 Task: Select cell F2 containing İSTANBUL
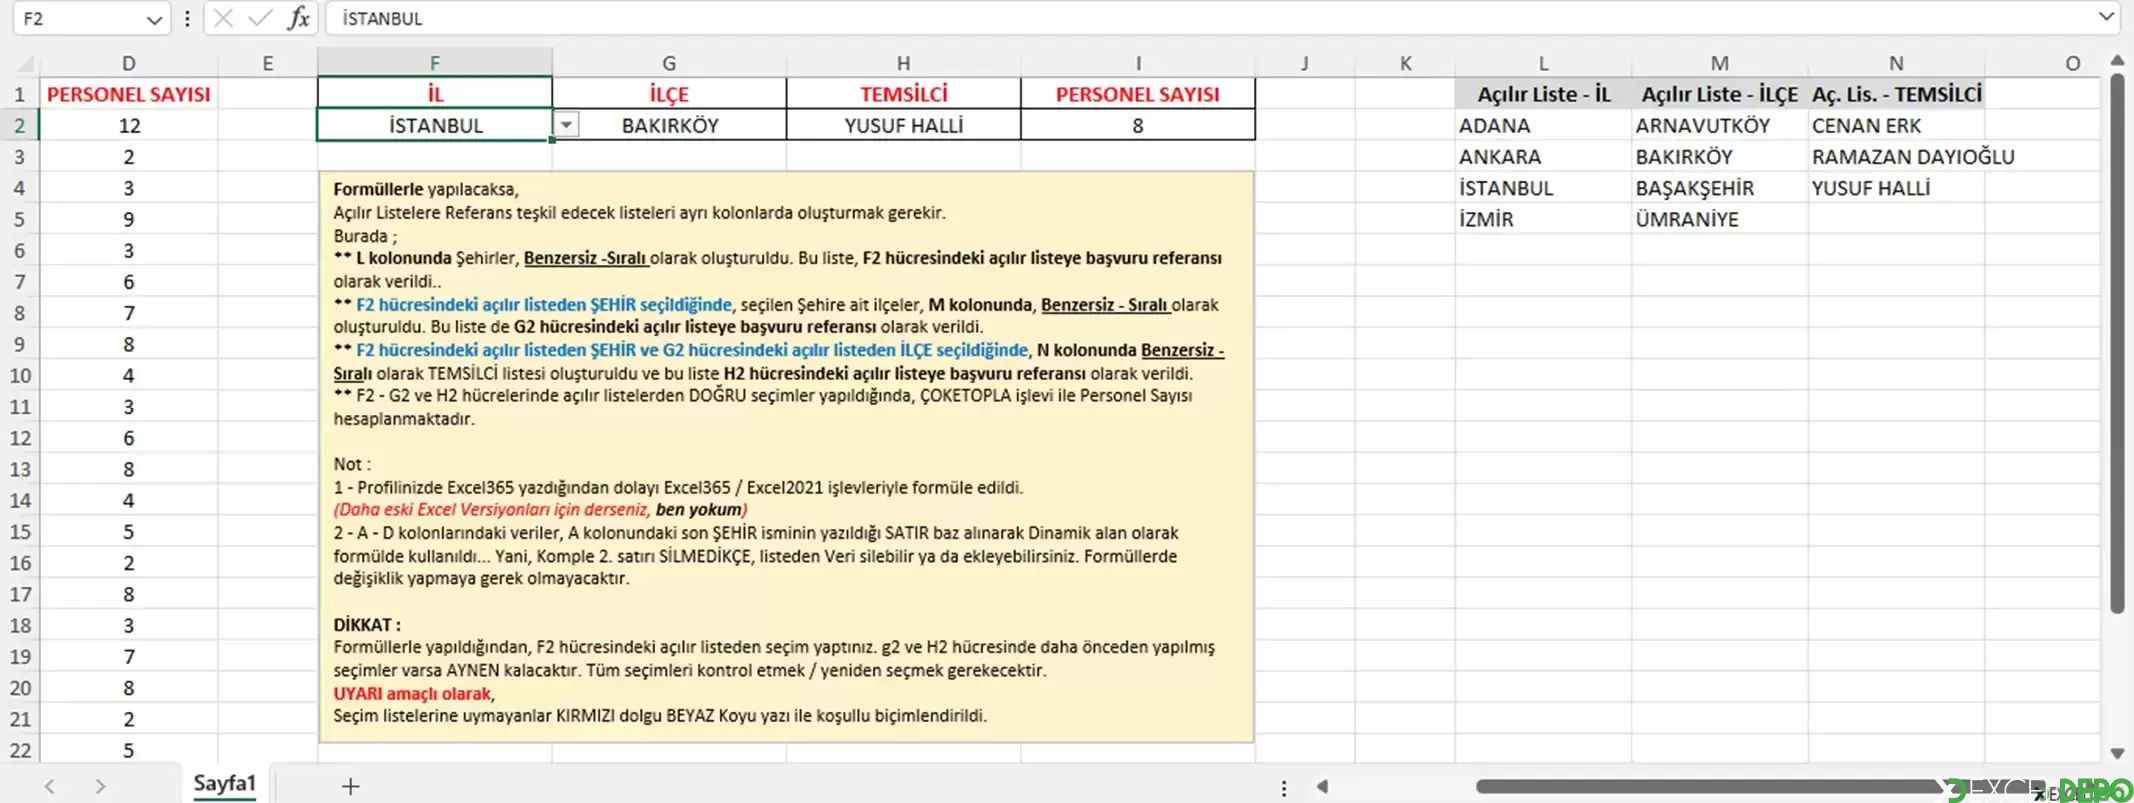434,125
